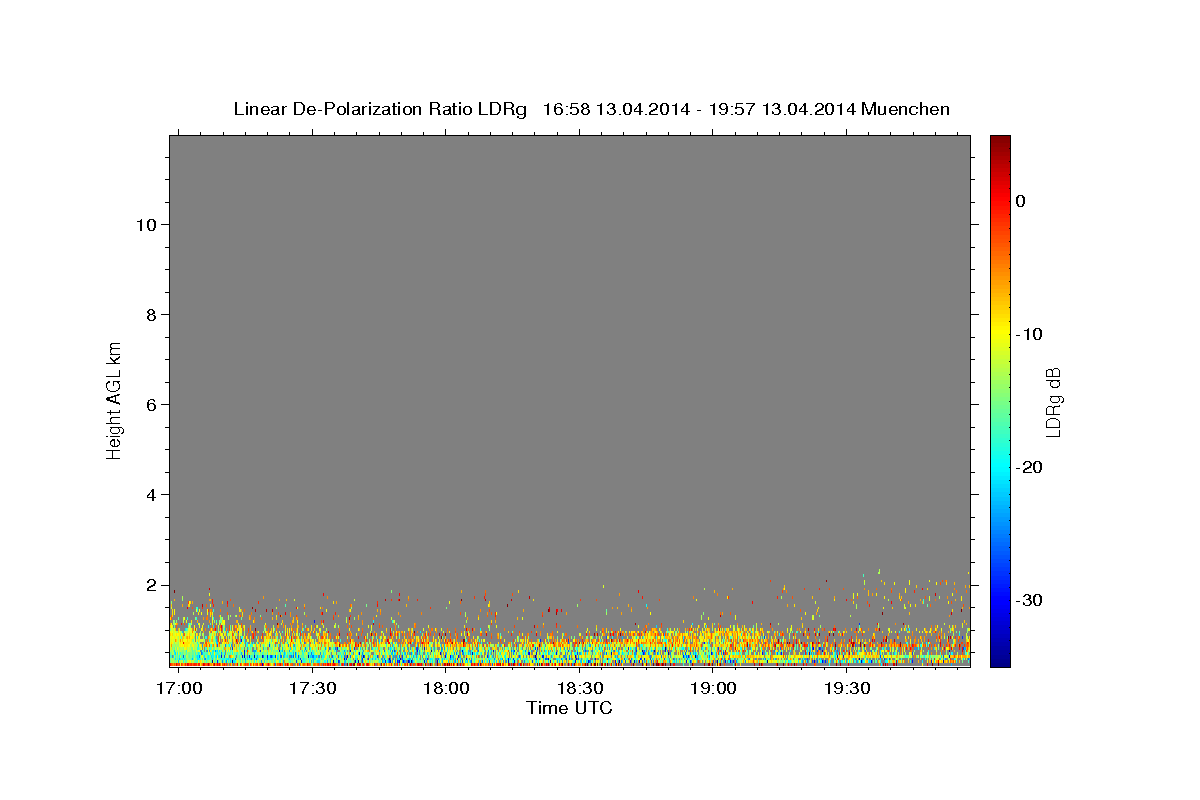Click the 19:30 time axis label
This screenshot has height=800, width=1200.
[846, 689]
